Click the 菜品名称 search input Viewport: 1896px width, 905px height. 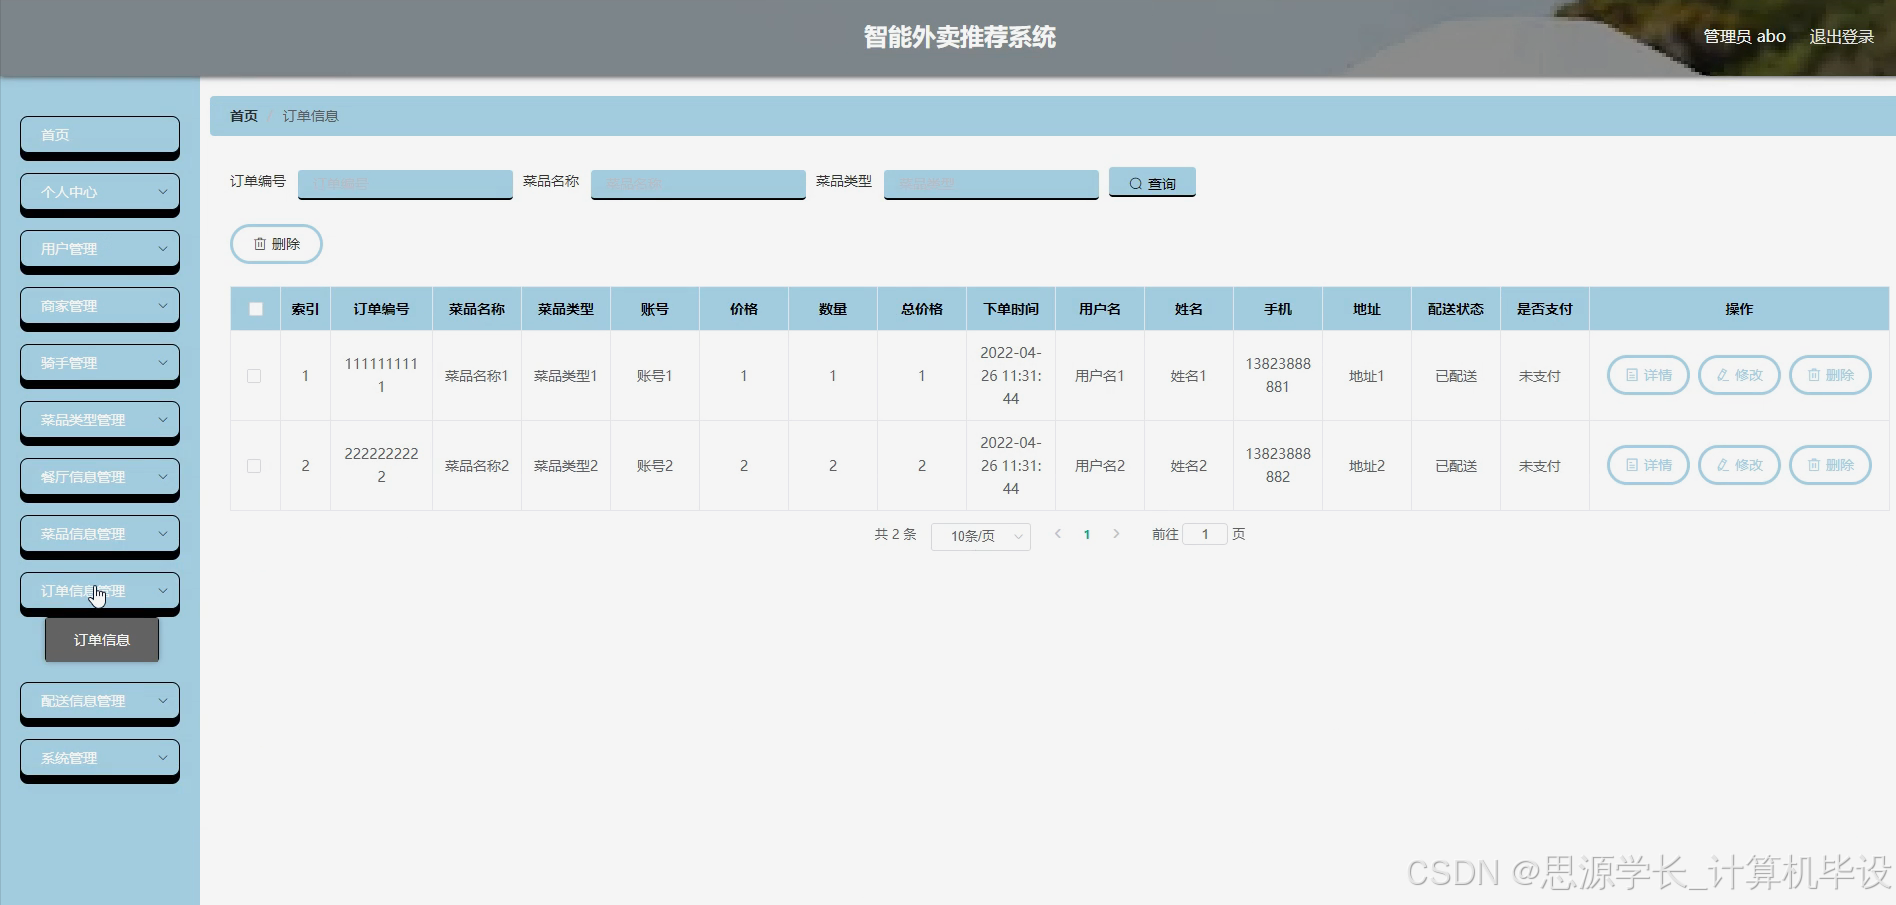tap(698, 183)
